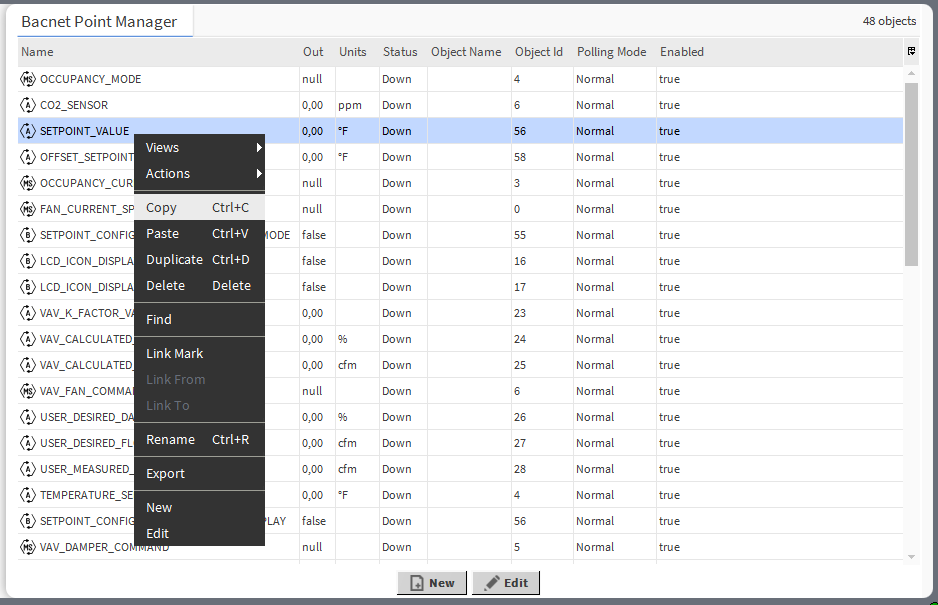The height and width of the screenshot is (605, 938).
Task: Click the binary icon beside LCD_ICON_DISPLA
Action: [27, 260]
